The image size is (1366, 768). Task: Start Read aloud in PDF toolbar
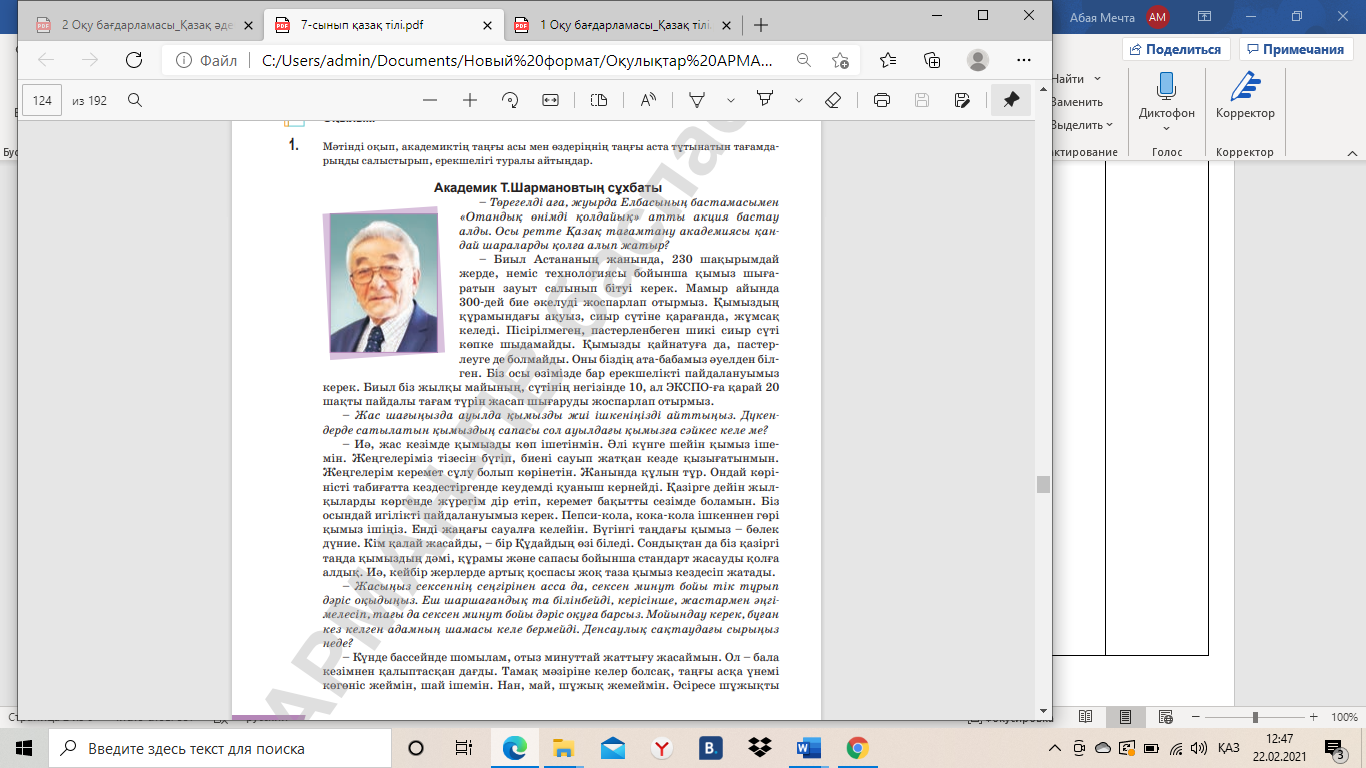click(x=649, y=100)
